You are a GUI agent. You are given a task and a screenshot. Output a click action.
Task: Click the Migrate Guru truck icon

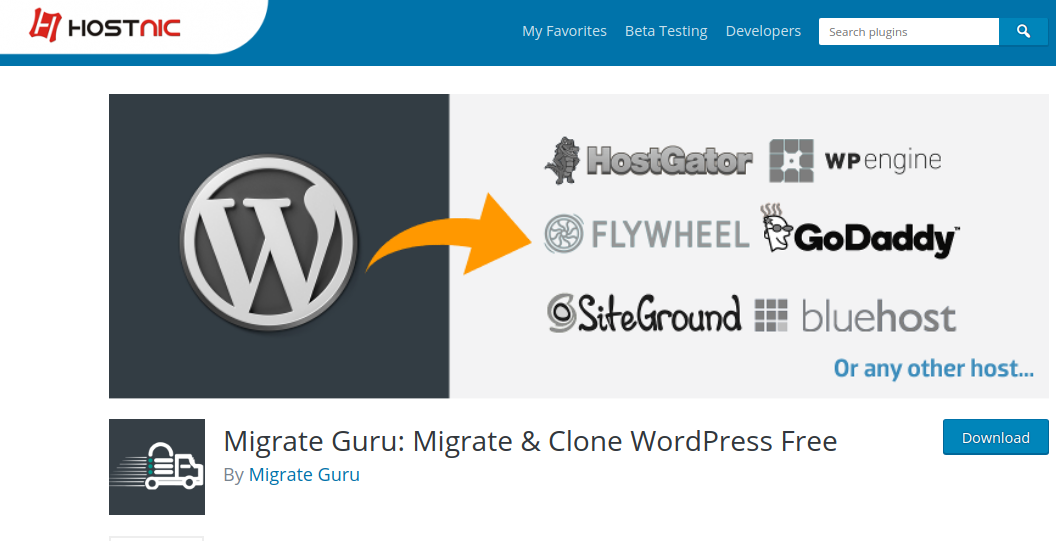(157, 467)
